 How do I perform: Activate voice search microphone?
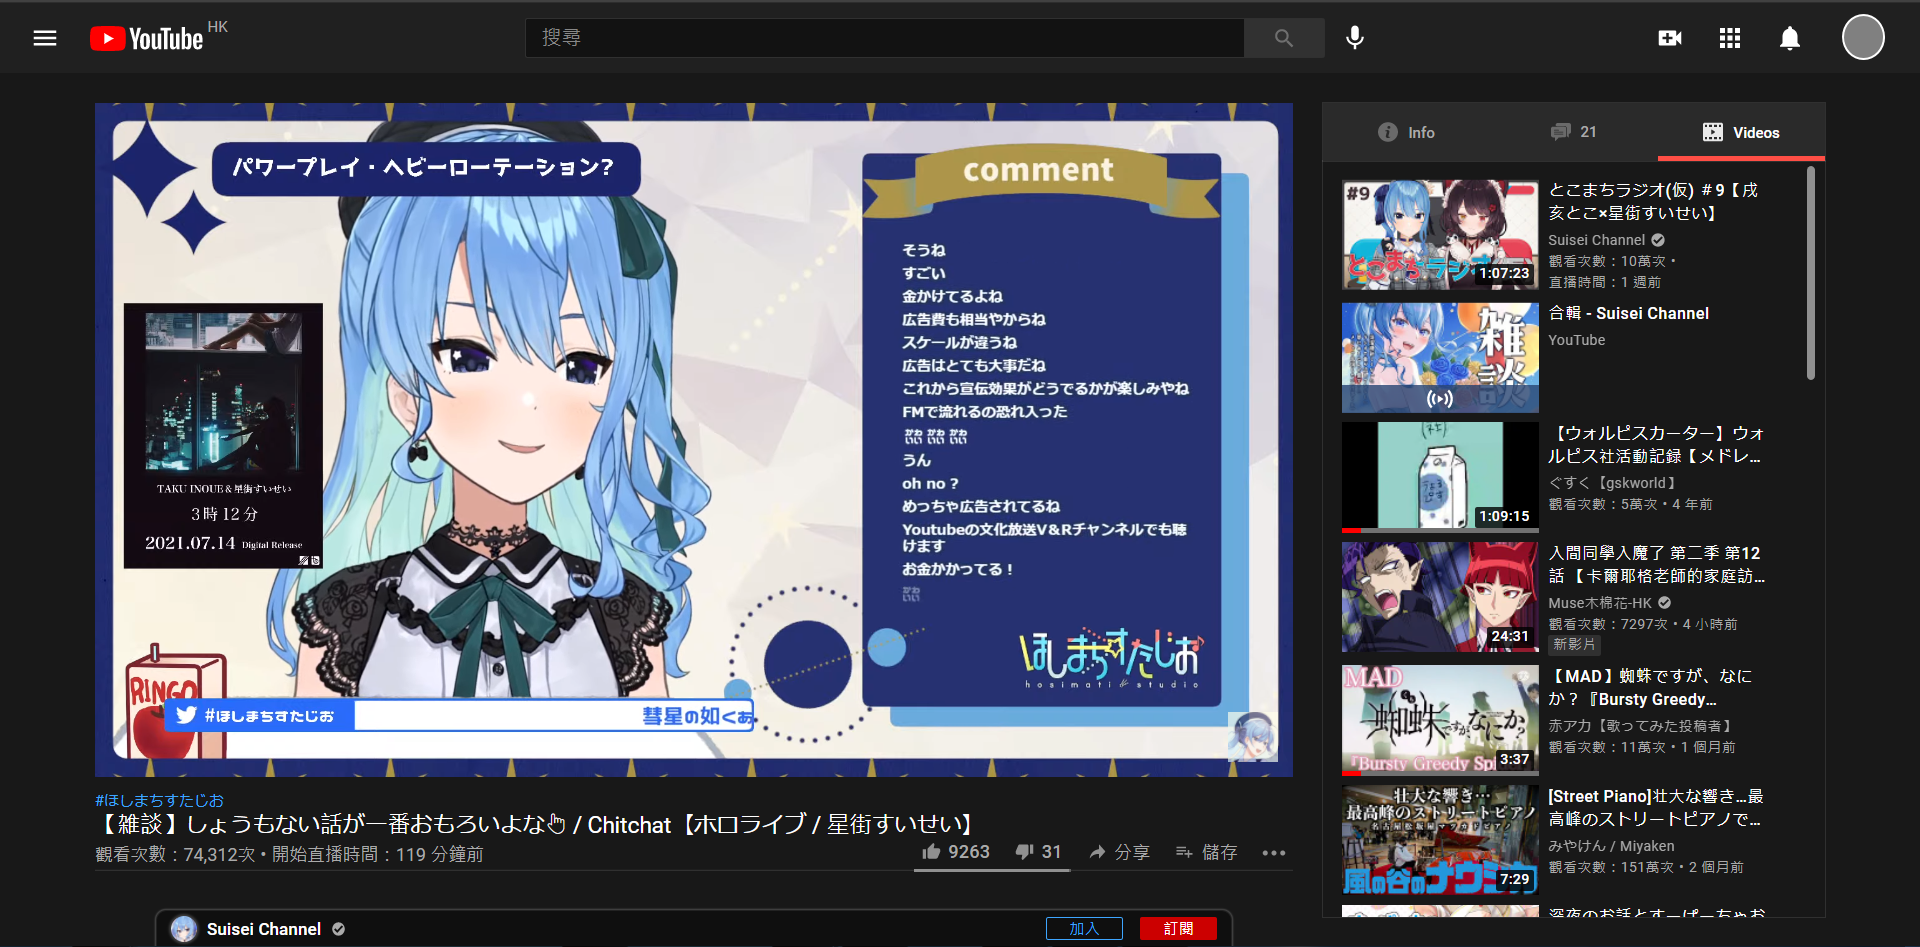1354,38
